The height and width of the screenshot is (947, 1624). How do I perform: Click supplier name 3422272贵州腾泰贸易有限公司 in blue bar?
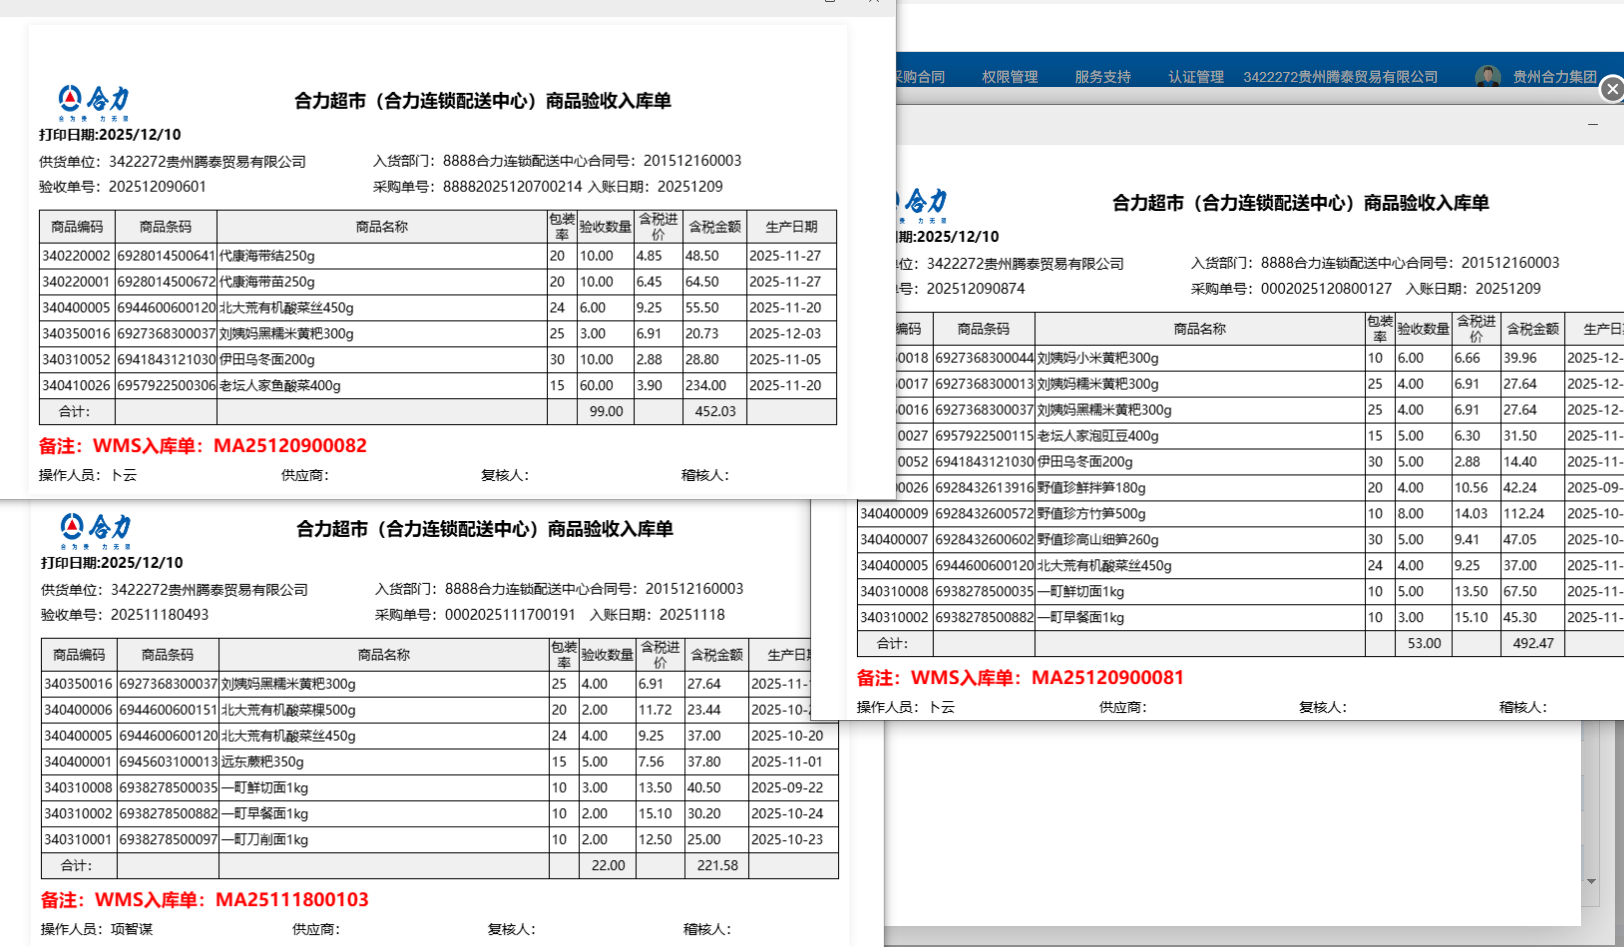(1340, 77)
